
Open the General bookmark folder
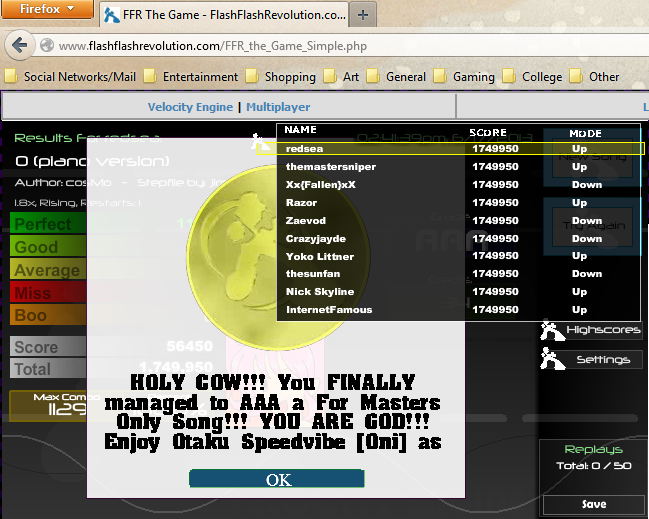(397, 77)
